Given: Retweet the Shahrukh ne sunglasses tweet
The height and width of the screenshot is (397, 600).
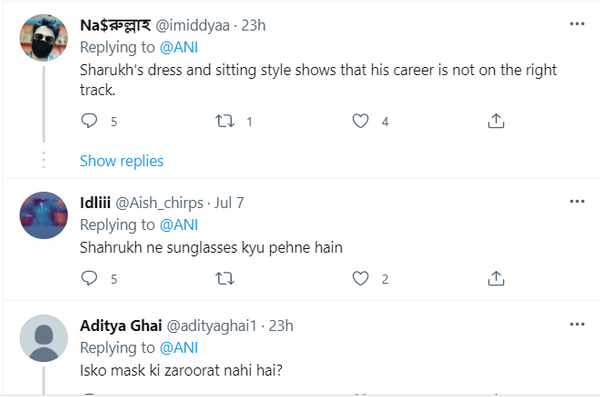Looking at the screenshot, I should pyautogui.click(x=225, y=279).
